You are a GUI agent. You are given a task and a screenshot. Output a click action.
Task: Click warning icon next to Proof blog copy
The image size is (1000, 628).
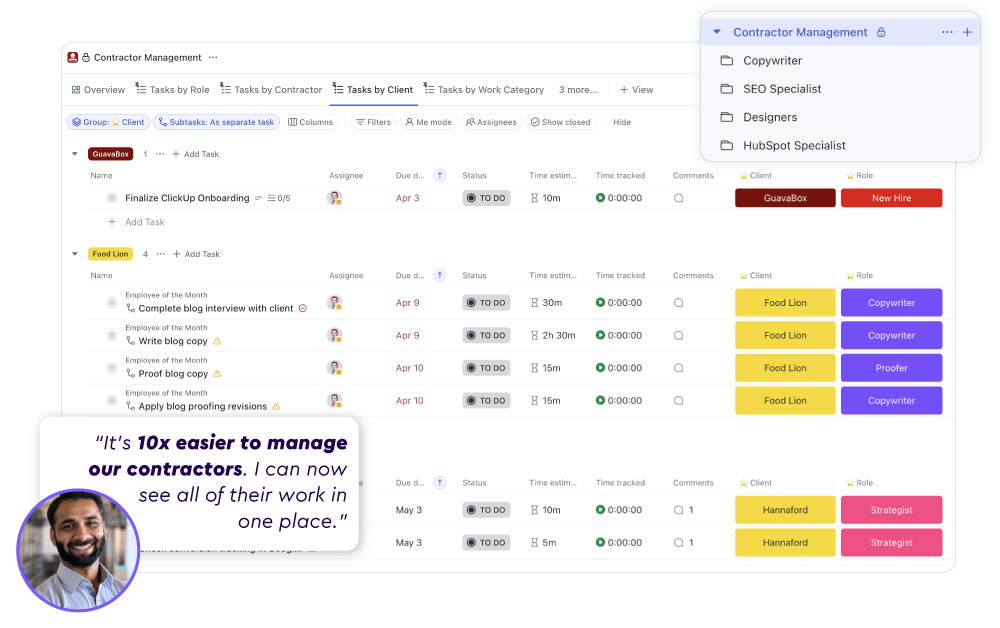tap(217, 374)
